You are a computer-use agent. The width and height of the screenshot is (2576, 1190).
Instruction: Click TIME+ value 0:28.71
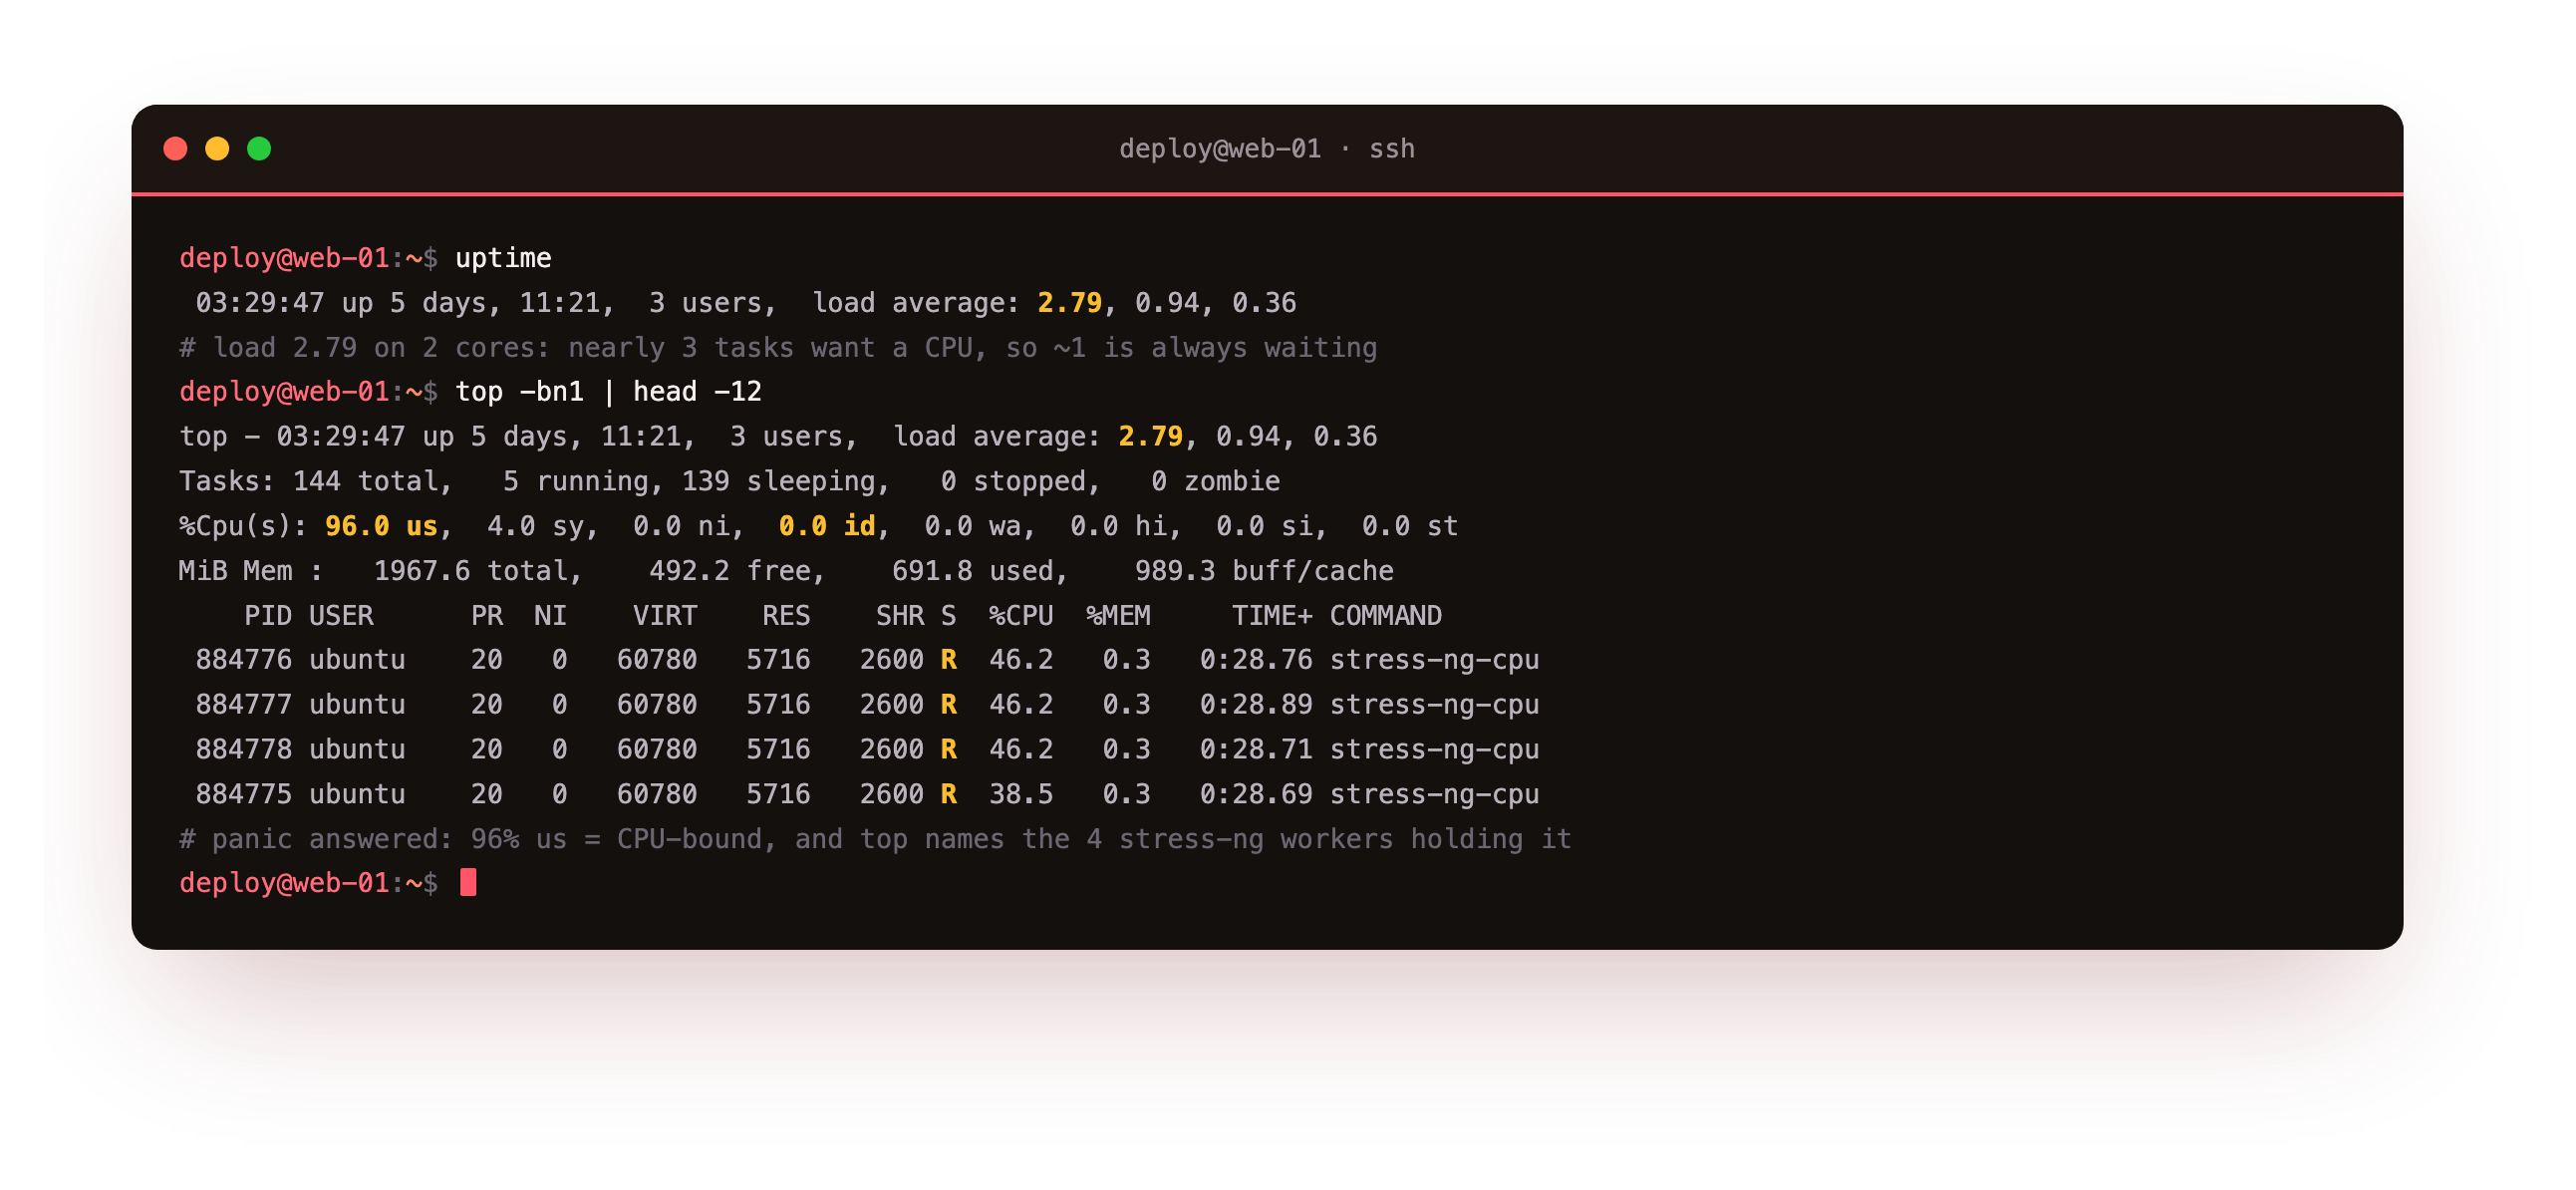tap(1256, 749)
